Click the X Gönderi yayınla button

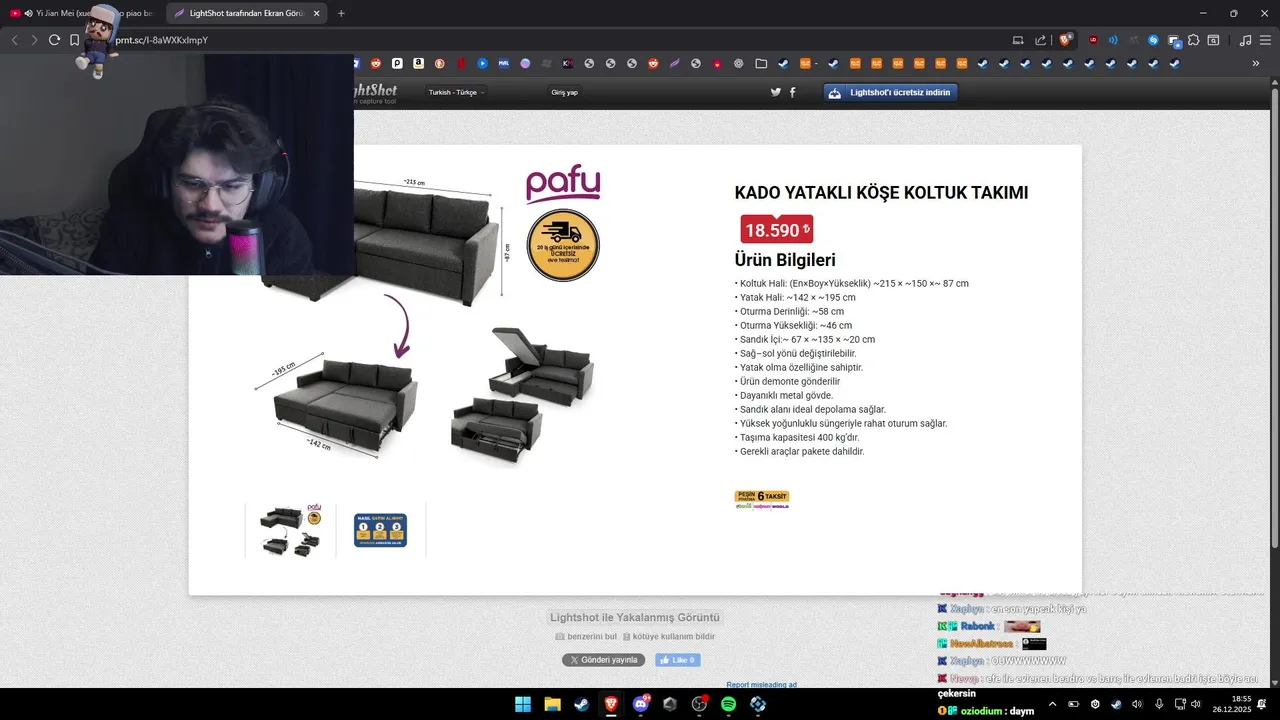pyautogui.click(x=603, y=660)
